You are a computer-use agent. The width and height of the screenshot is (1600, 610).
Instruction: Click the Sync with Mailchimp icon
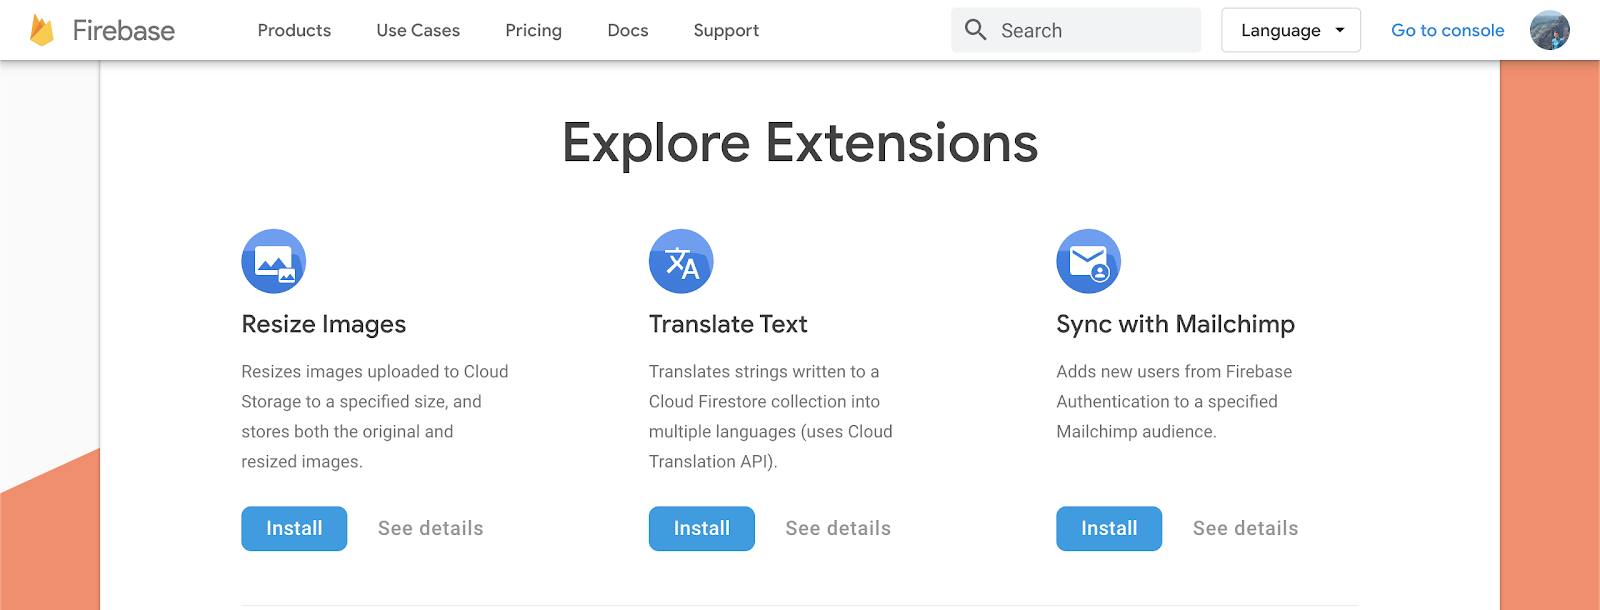[x=1088, y=261]
